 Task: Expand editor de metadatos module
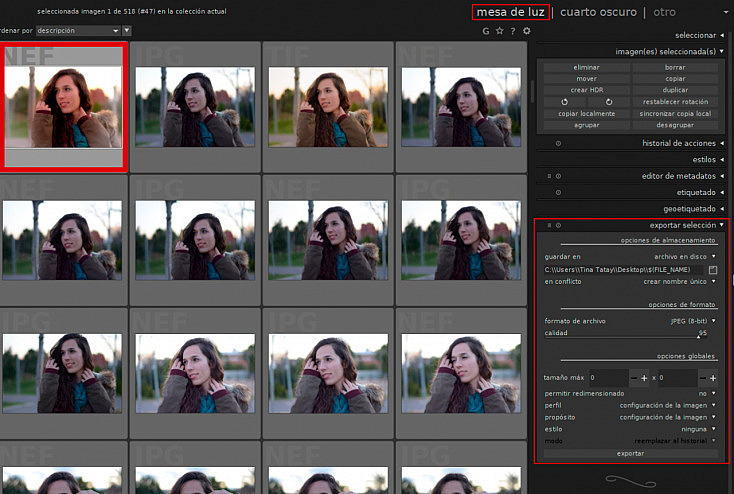point(683,176)
